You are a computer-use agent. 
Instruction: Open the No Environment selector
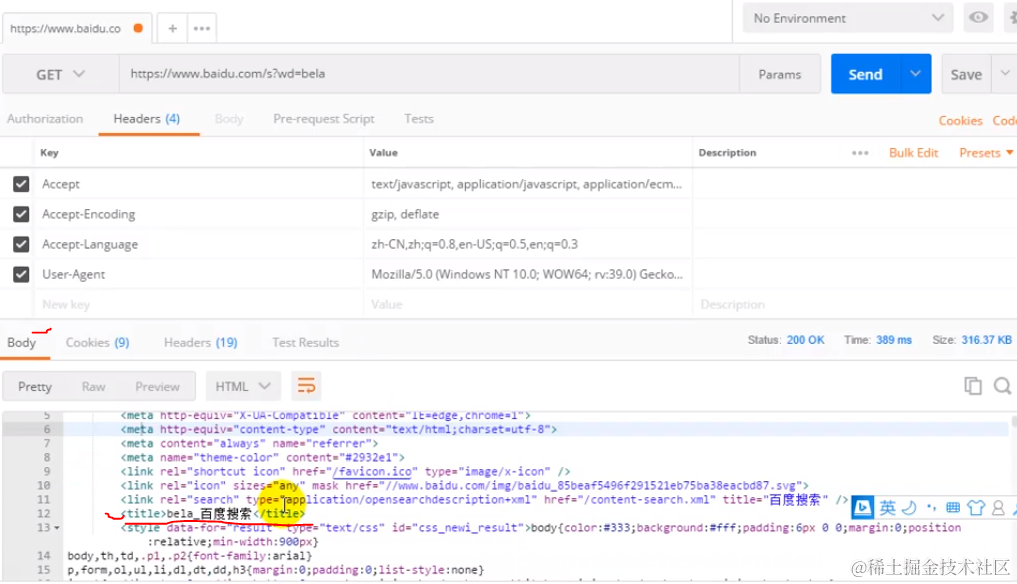(x=848, y=18)
